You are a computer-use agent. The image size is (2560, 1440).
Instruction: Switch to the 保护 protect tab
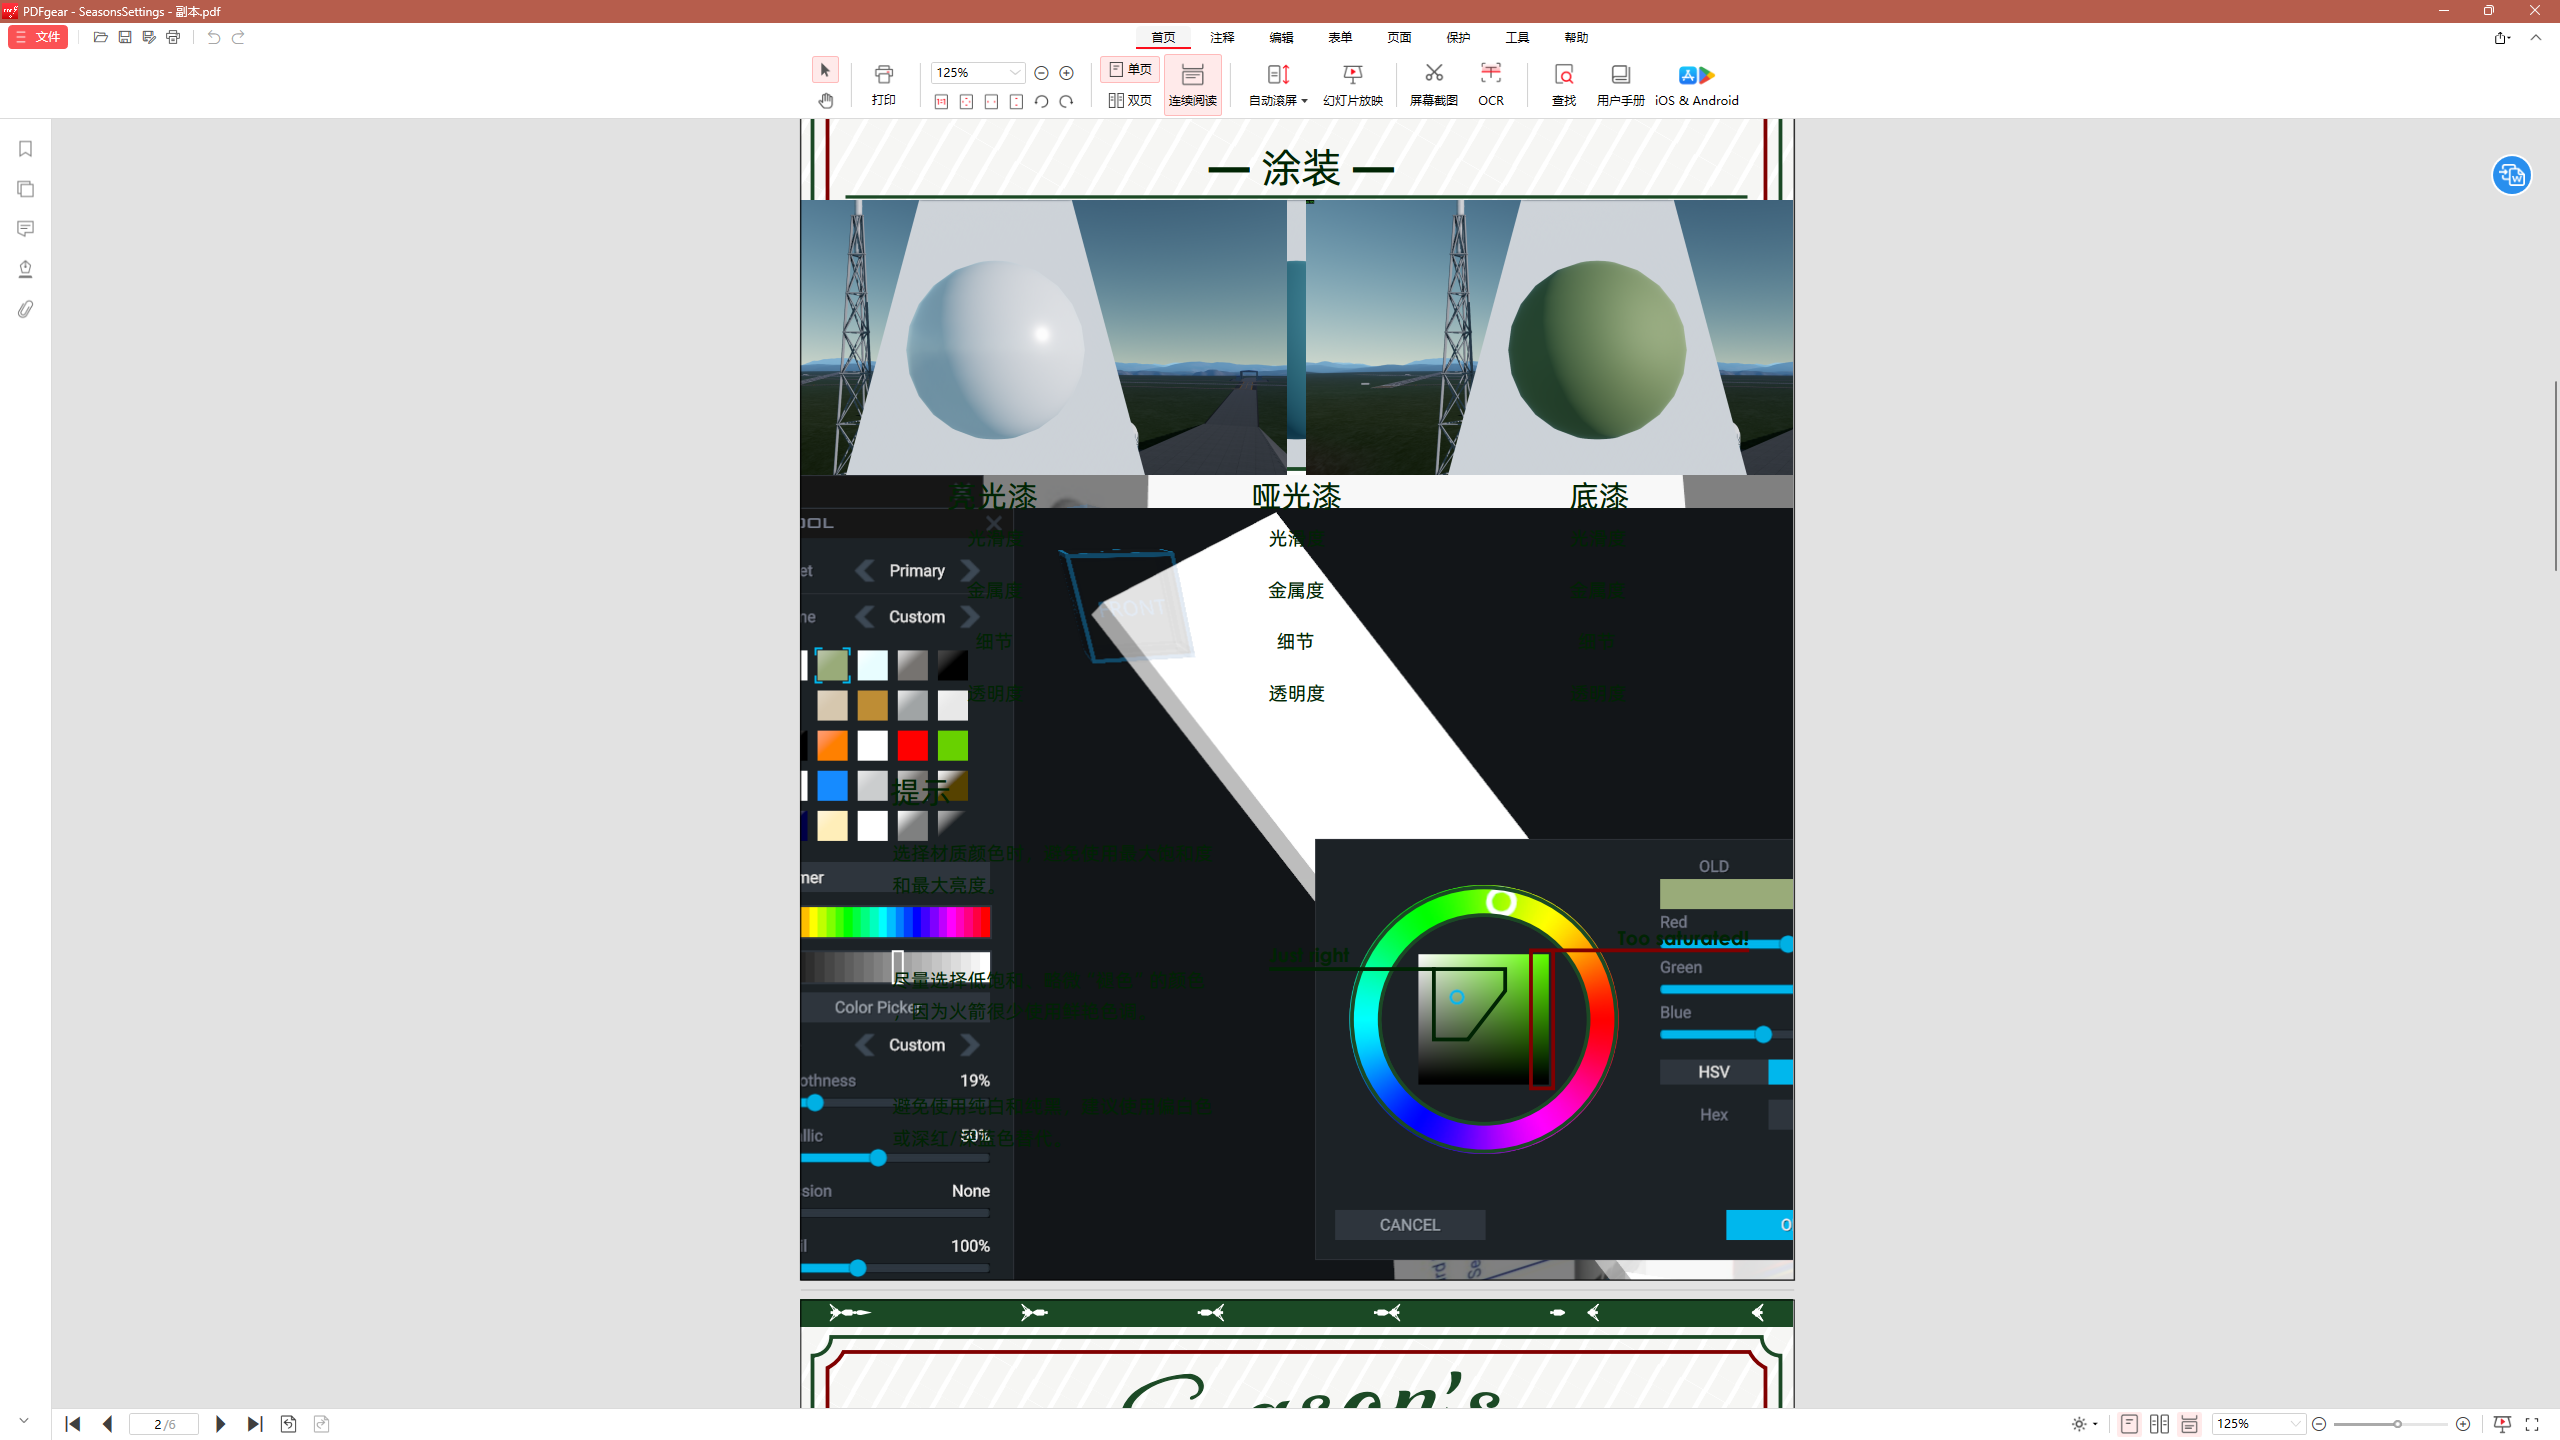pos(1458,37)
